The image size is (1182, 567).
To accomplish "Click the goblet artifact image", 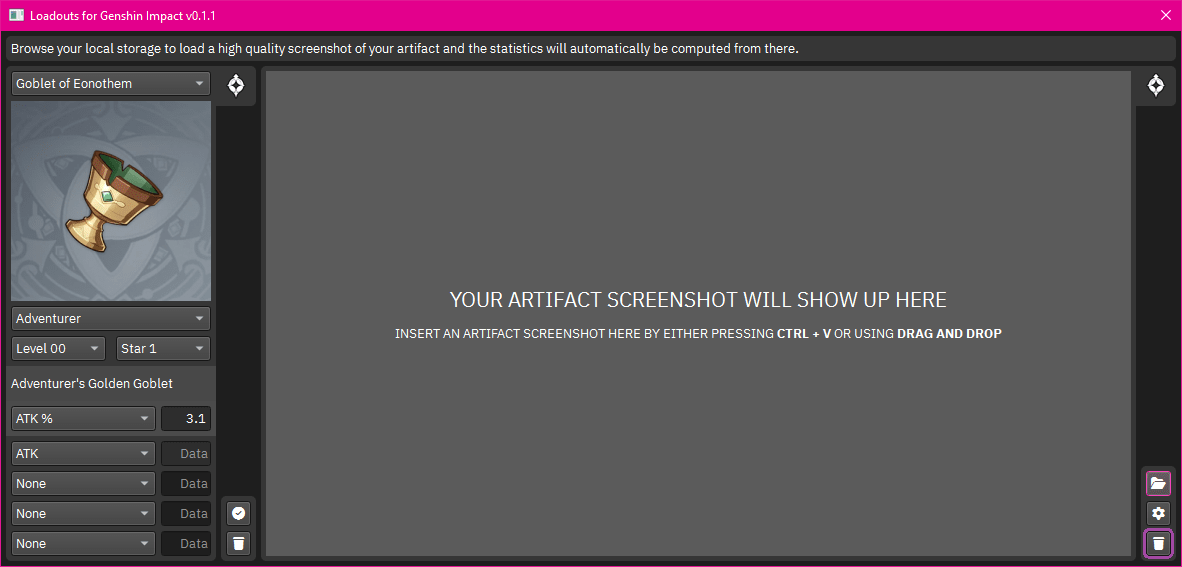I will pos(111,201).
